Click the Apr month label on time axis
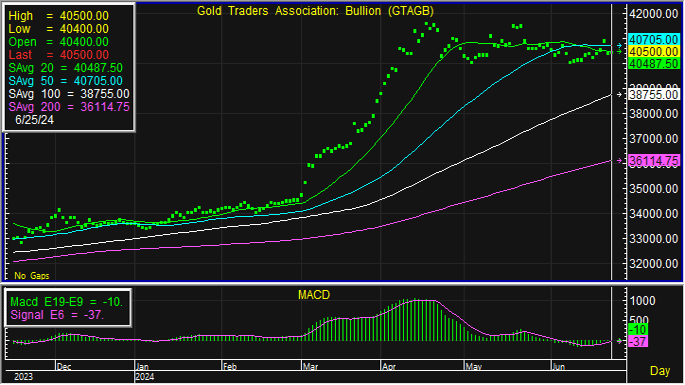685x385 pixels. [x=389, y=367]
